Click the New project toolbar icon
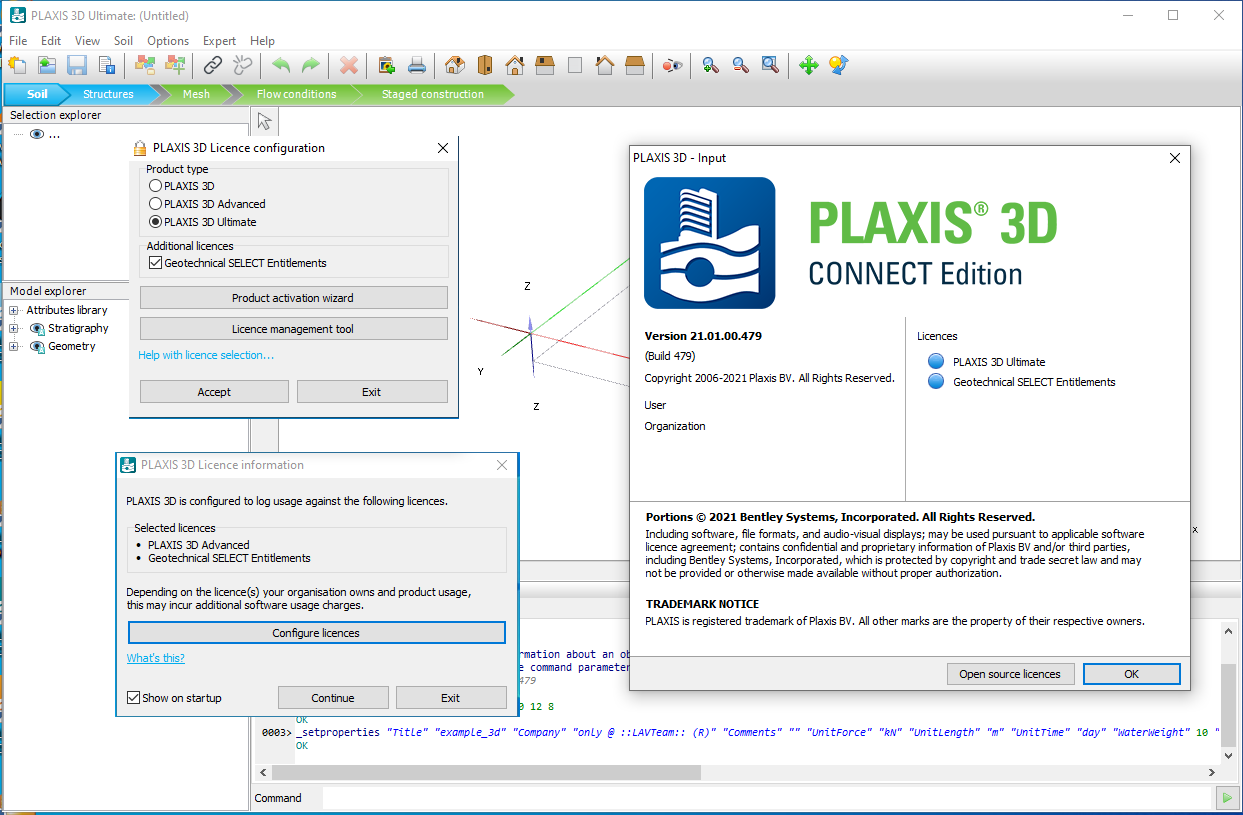 coord(18,65)
